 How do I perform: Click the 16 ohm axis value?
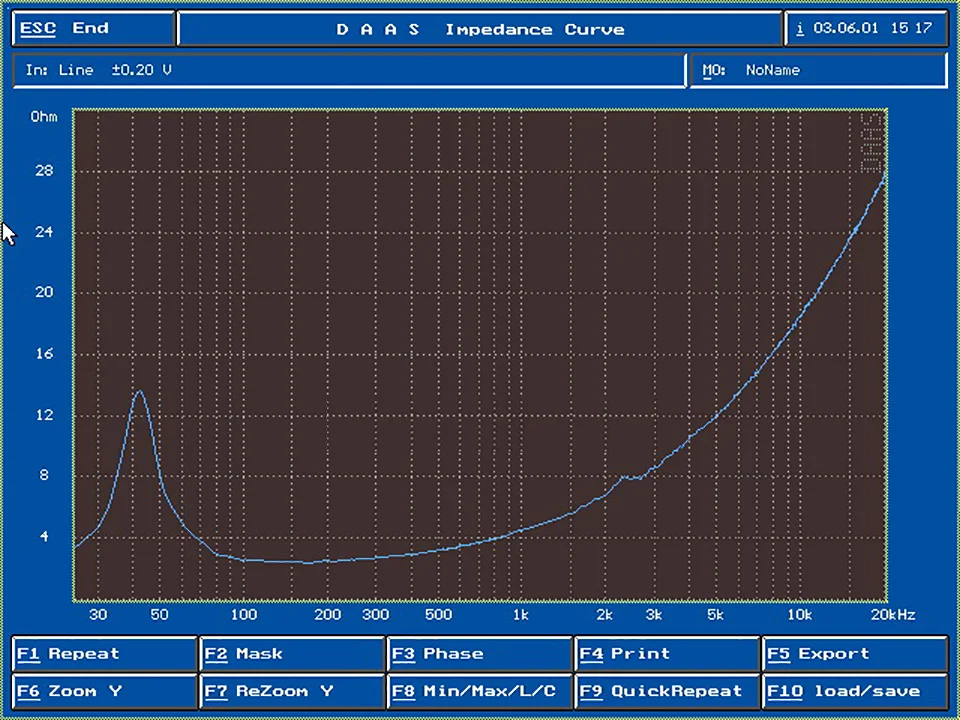[44, 353]
